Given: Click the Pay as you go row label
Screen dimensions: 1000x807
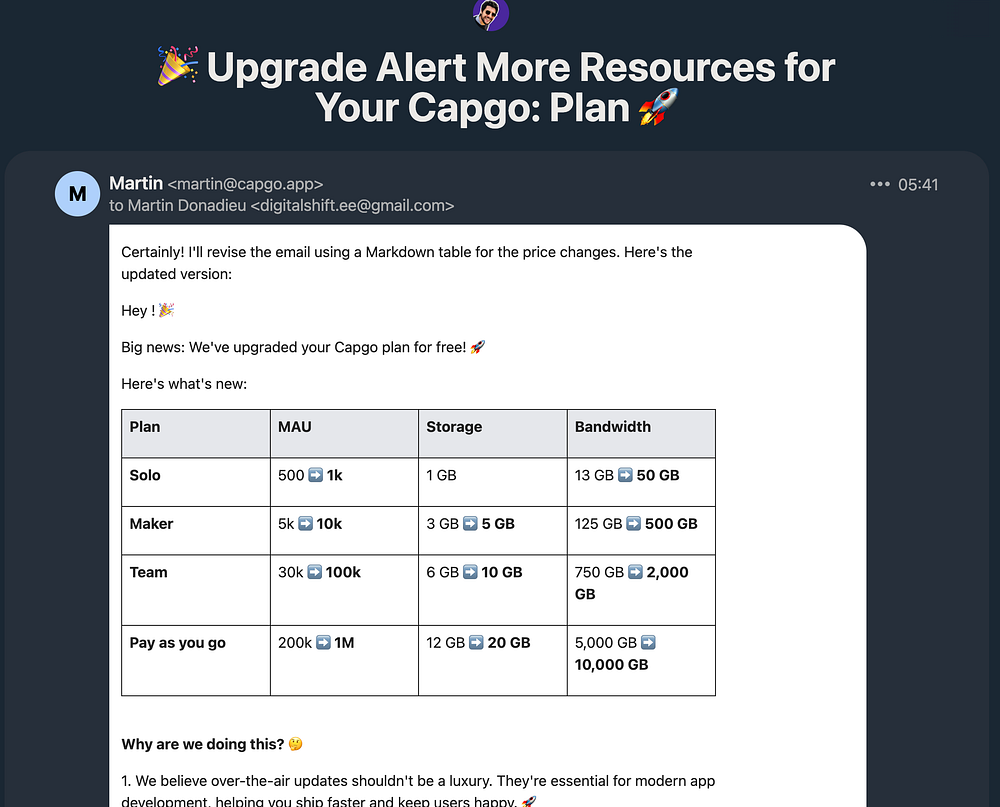Looking at the screenshot, I should click(177, 643).
